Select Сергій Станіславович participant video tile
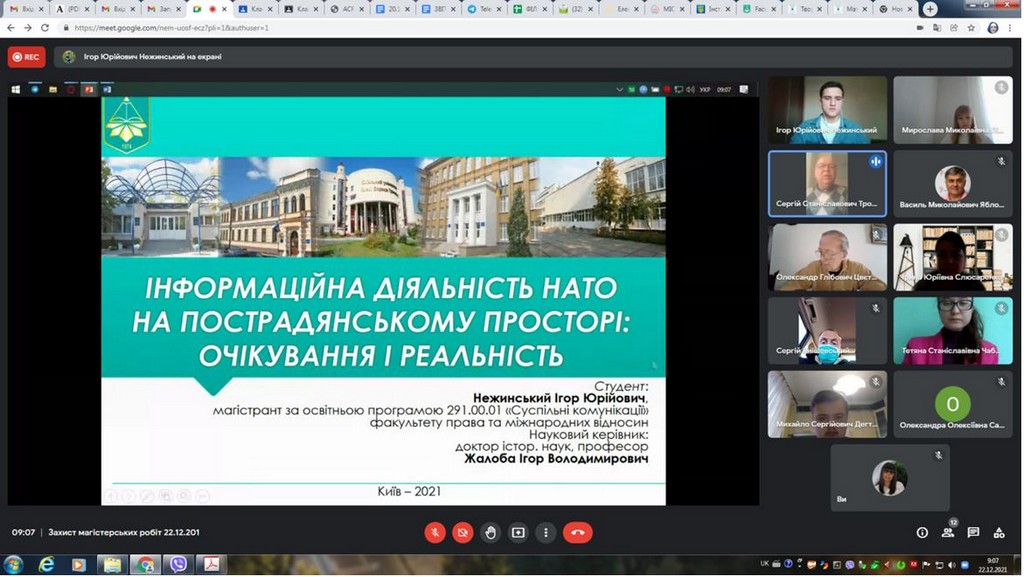 [x=827, y=183]
